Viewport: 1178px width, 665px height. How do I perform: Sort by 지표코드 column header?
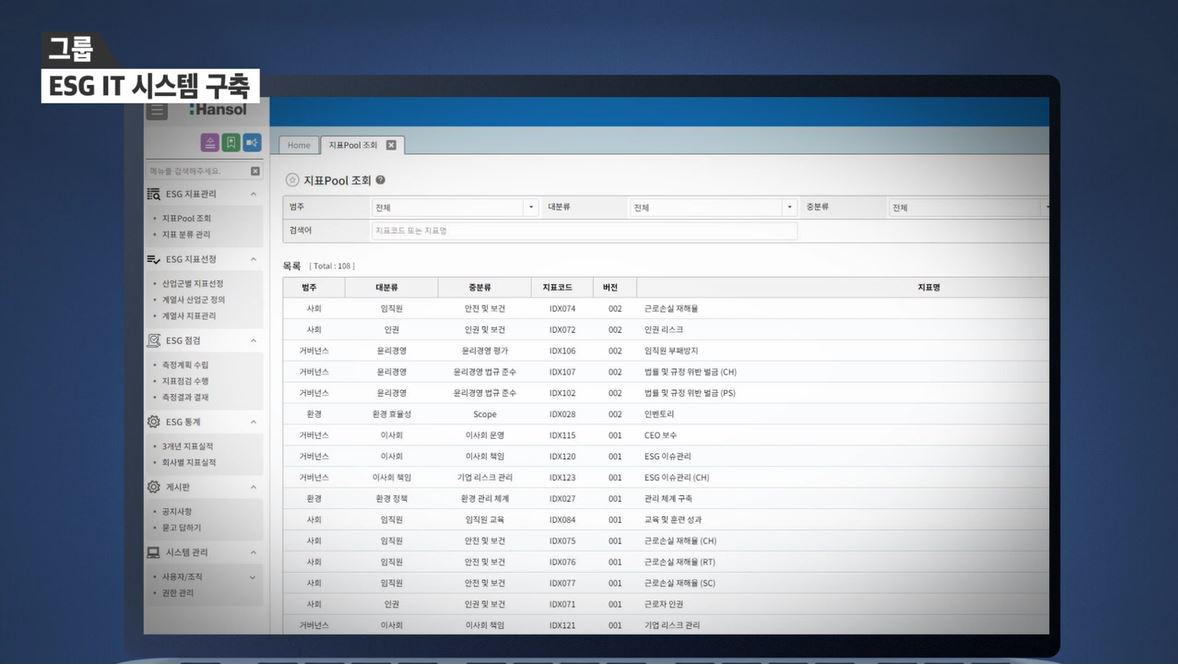click(x=562, y=287)
